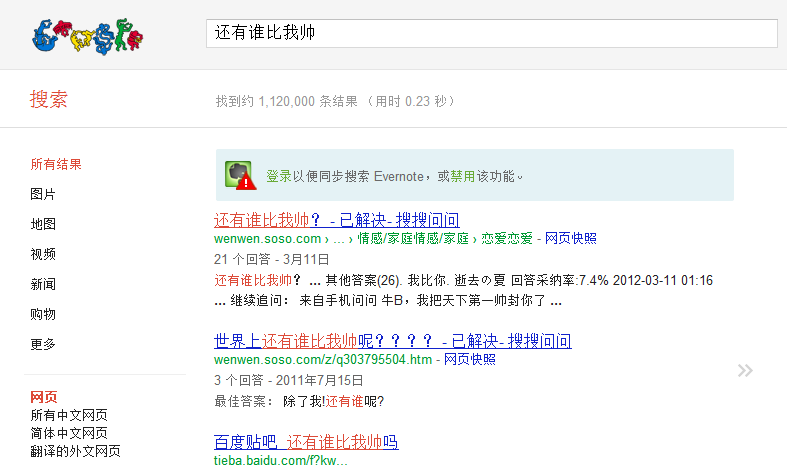The image size is (787, 466).
Task: Click the URL text tieba.baidu.com/f?kw...
Action: point(281,460)
